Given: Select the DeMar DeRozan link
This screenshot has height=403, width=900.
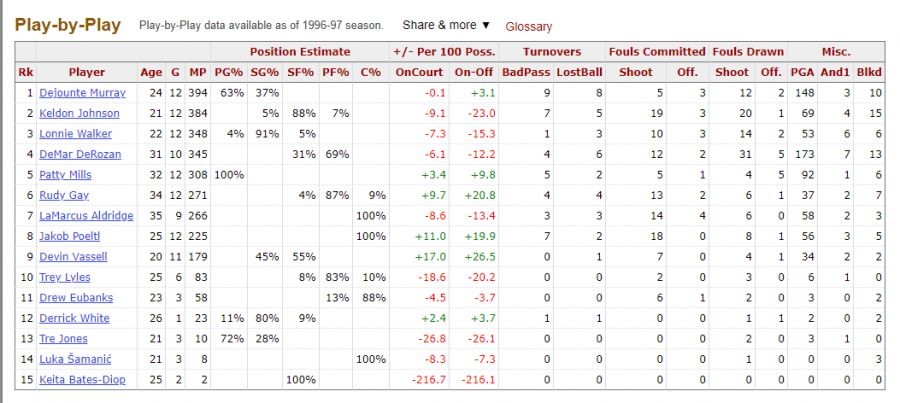Looking at the screenshot, I should pyautogui.click(x=78, y=154).
